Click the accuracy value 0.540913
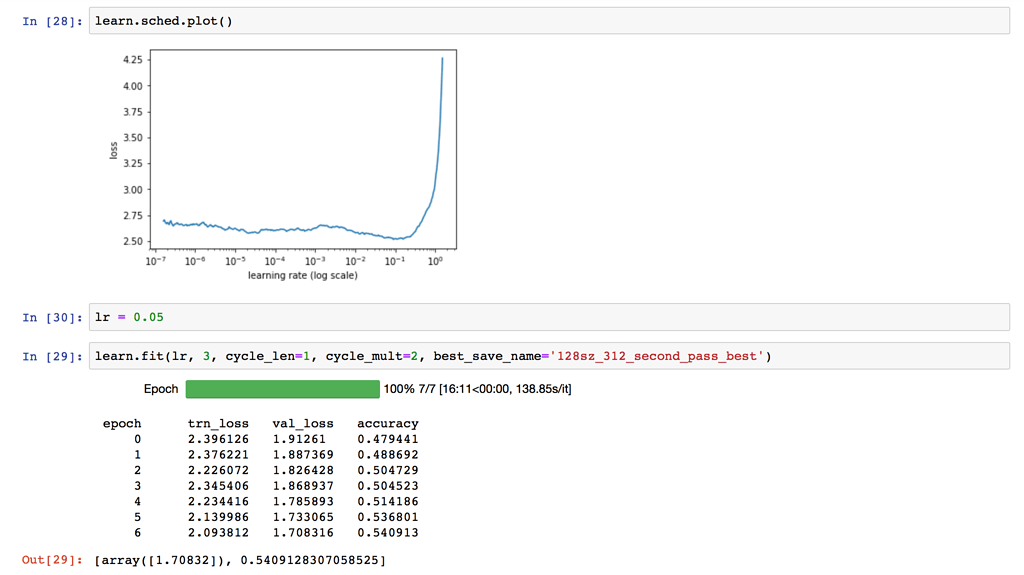This screenshot has width=1024, height=575. click(x=387, y=533)
